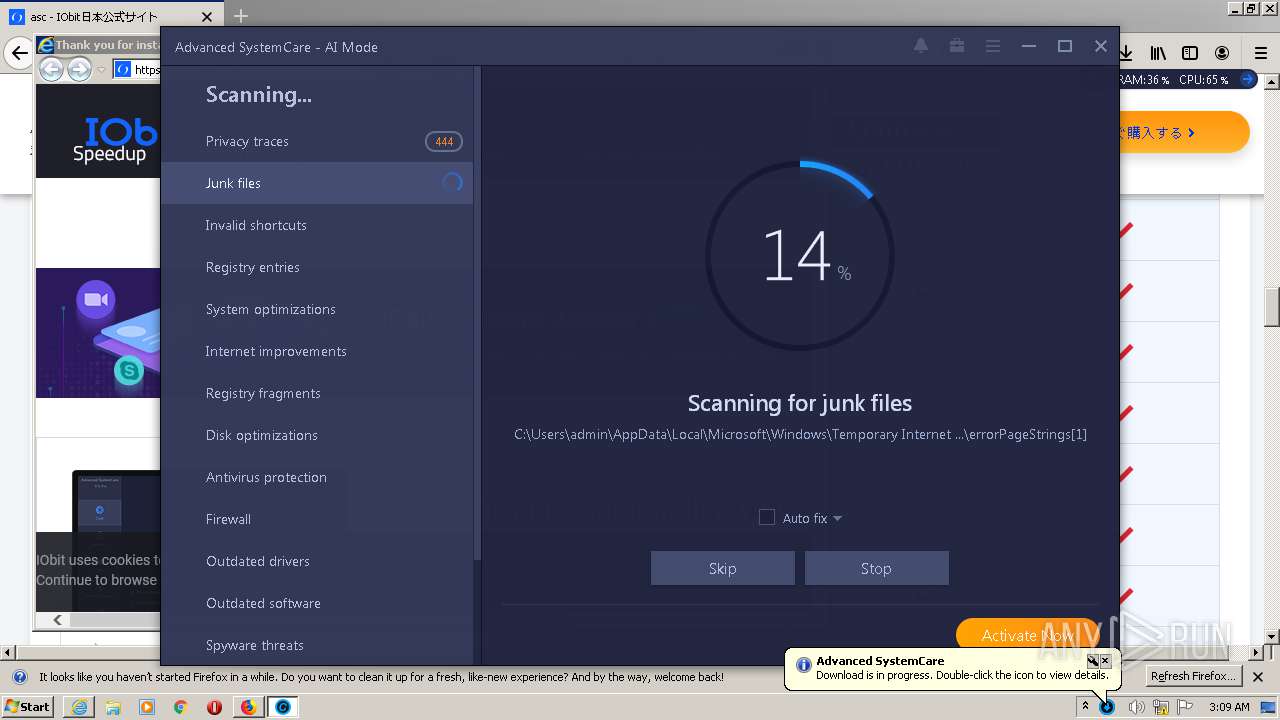
Task: Open the volume speaker tray icon
Action: 1136,707
